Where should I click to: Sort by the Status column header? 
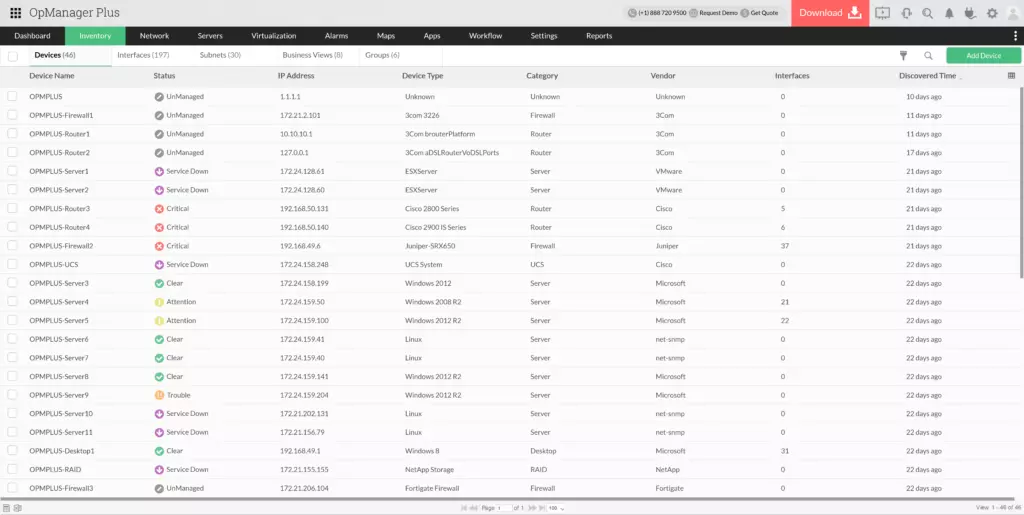pyautogui.click(x=165, y=76)
